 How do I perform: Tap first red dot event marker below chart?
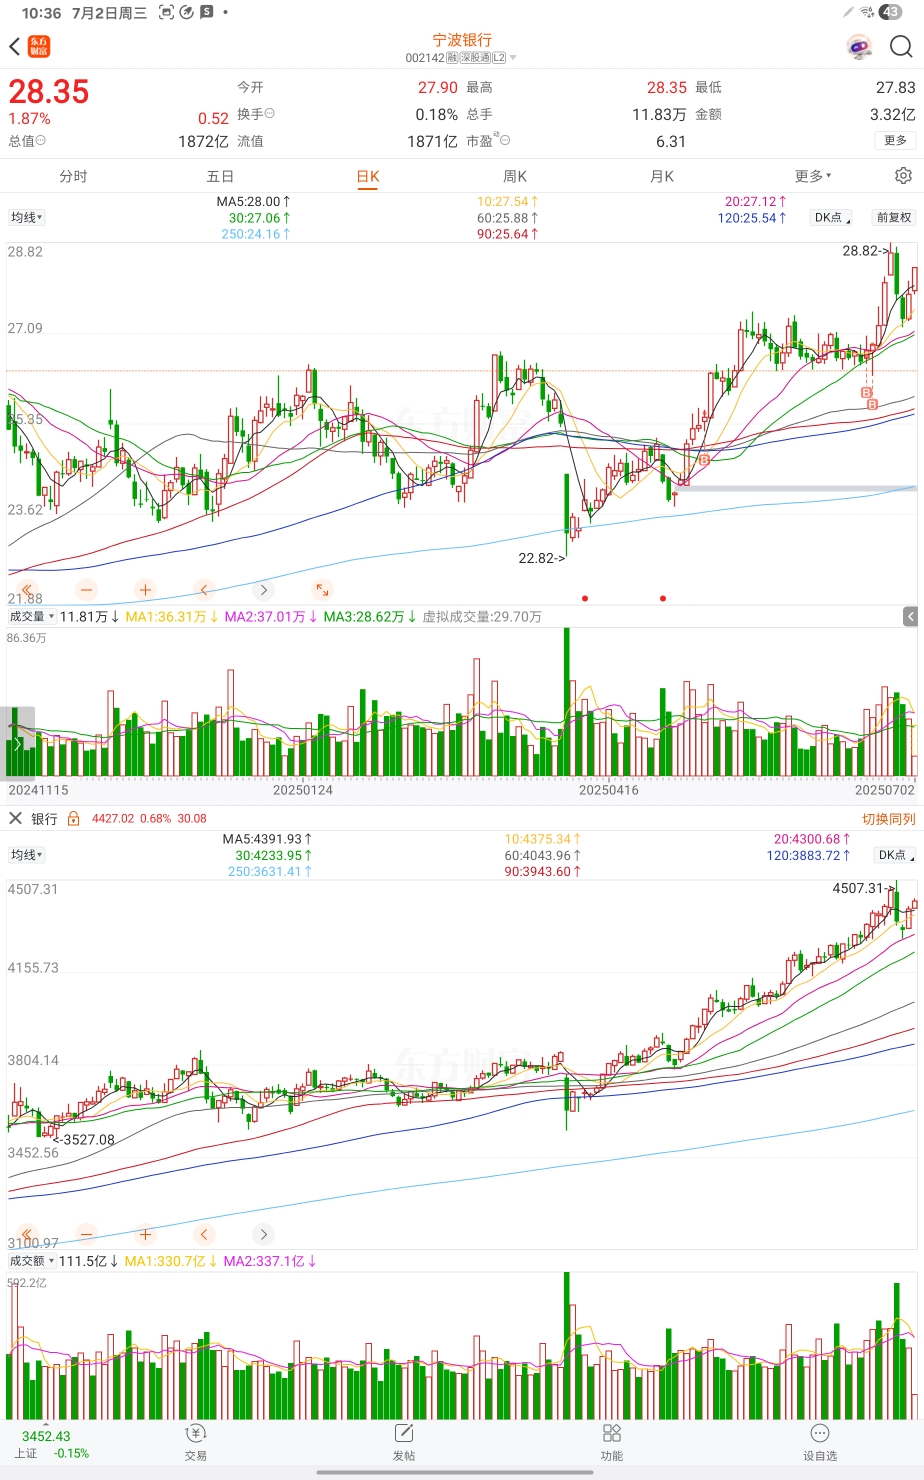585,598
